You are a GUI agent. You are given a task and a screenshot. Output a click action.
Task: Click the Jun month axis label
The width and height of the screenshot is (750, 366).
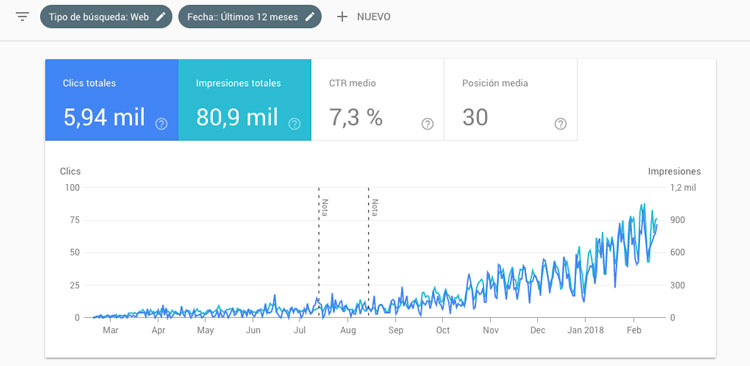coord(253,330)
